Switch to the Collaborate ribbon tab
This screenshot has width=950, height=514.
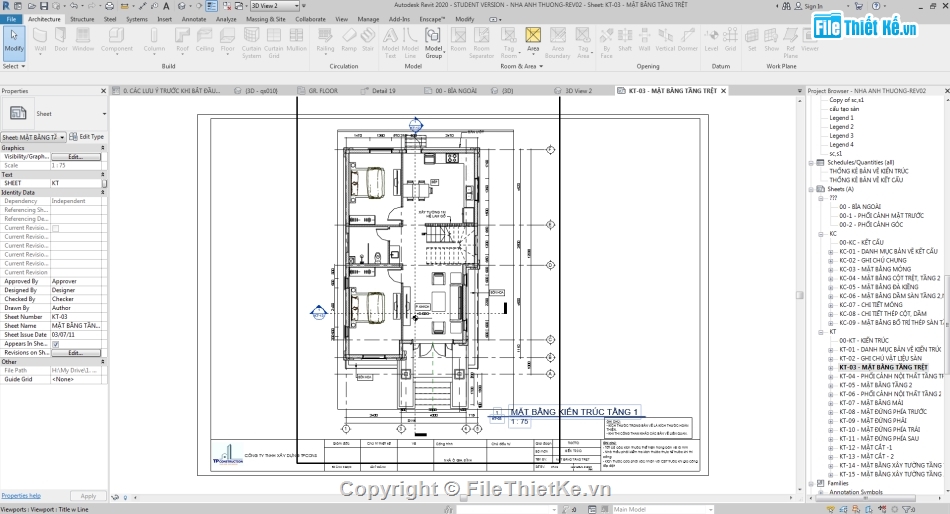tap(310, 19)
